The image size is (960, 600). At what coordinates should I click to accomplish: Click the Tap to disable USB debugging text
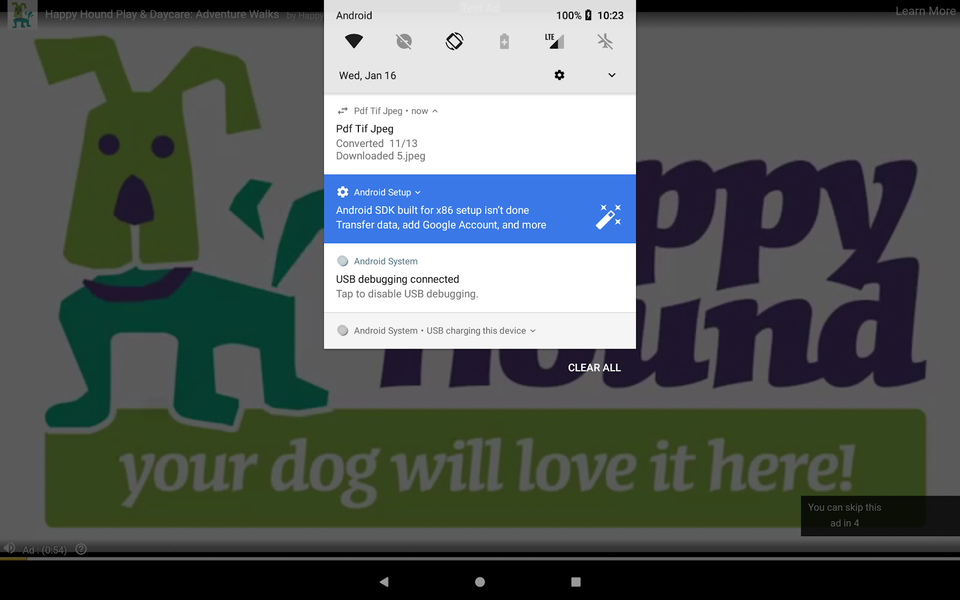click(x=407, y=294)
